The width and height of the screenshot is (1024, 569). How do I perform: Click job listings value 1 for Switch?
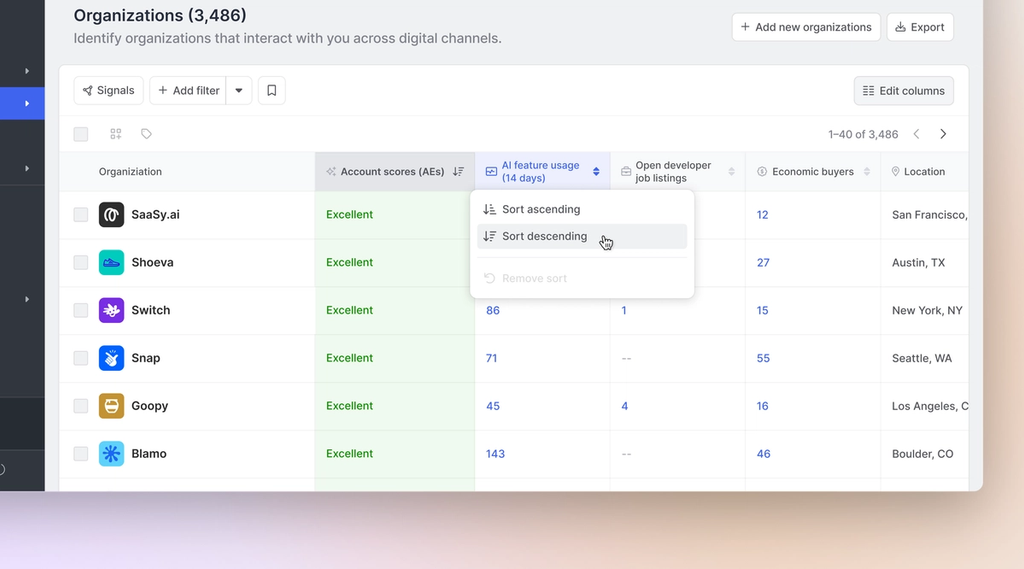(624, 310)
